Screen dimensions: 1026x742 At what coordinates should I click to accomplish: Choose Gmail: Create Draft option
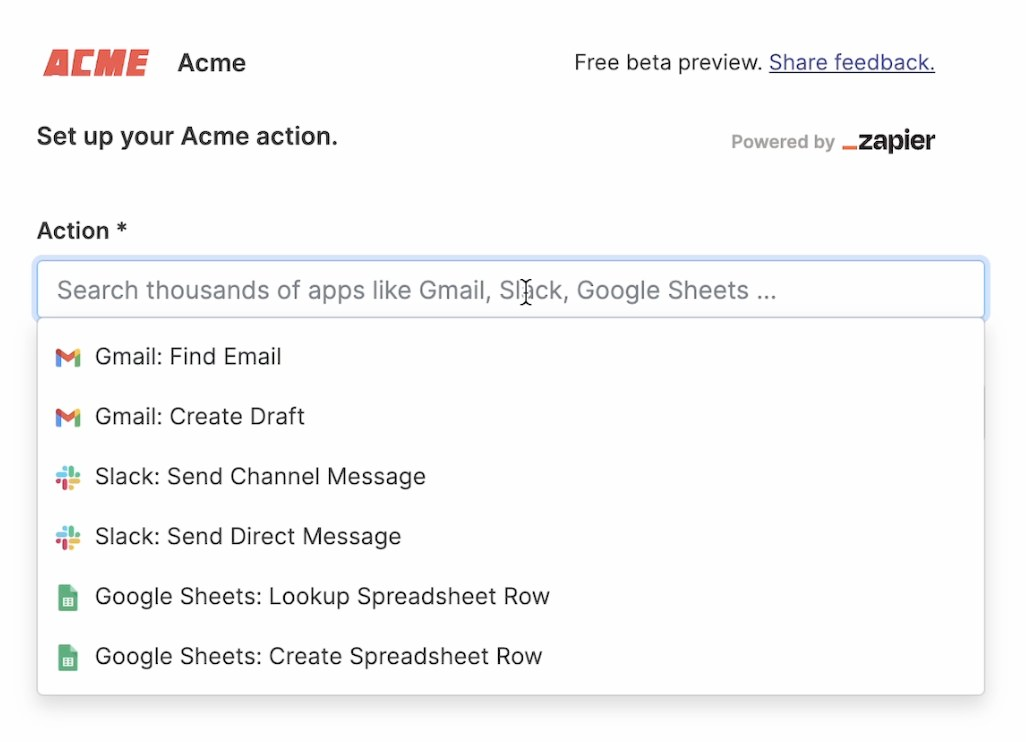click(x=510, y=417)
